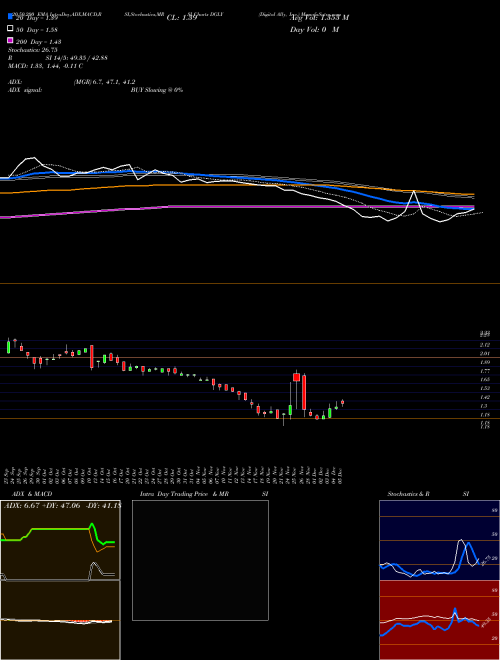Click the tall red candlestick after the spike
Screen dimensions: 500x660
pos(304,392)
